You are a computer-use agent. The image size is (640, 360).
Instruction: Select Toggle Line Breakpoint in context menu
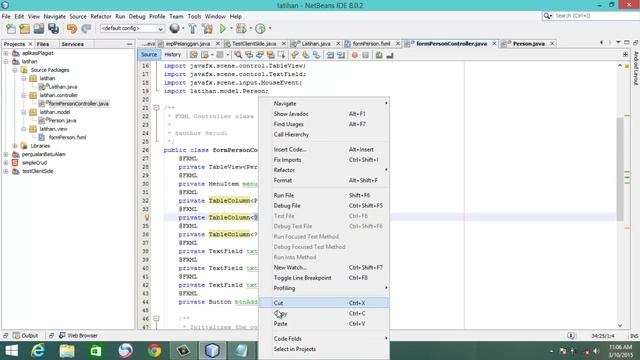pyautogui.click(x=324, y=278)
